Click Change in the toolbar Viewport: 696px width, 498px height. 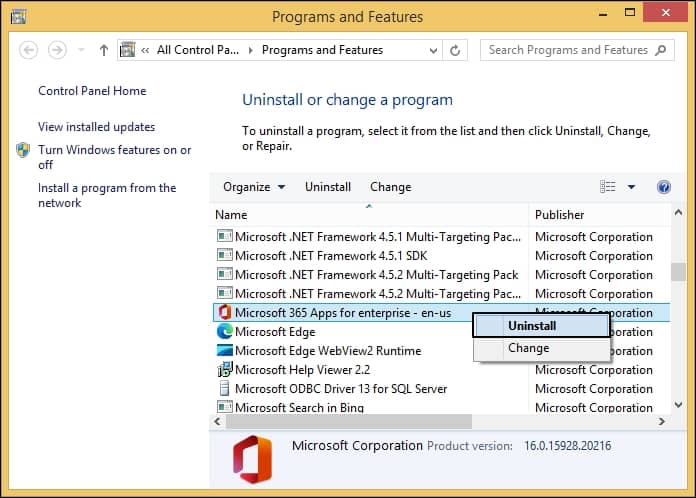pos(391,187)
